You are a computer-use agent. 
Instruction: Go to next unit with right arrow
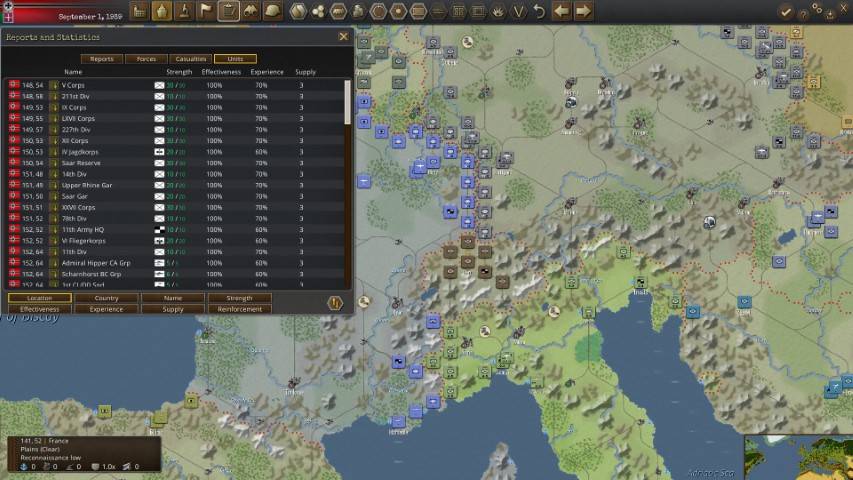pyautogui.click(x=583, y=11)
